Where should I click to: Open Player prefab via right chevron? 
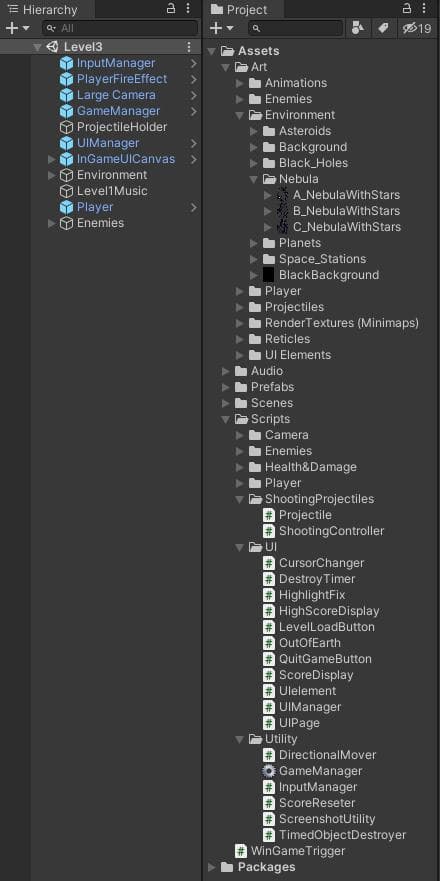193,207
